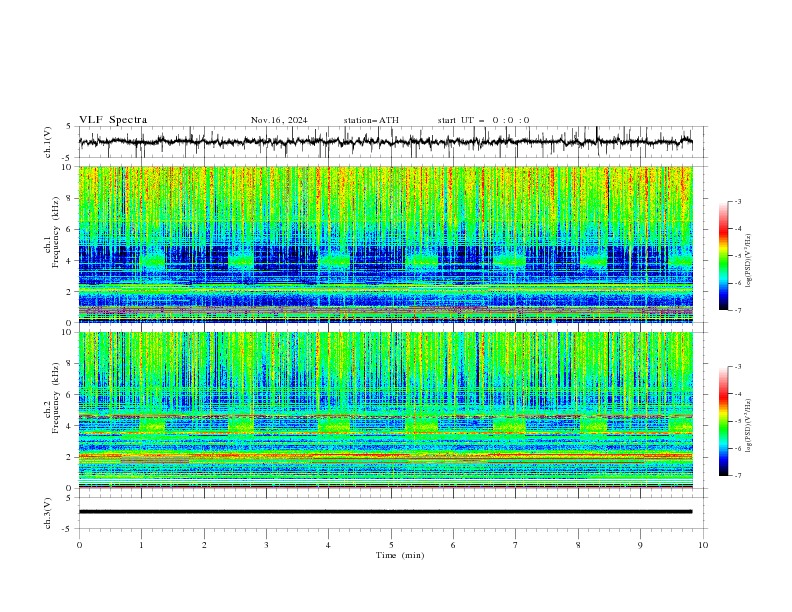Click time axis tick label '3'

tap(266, 545)
